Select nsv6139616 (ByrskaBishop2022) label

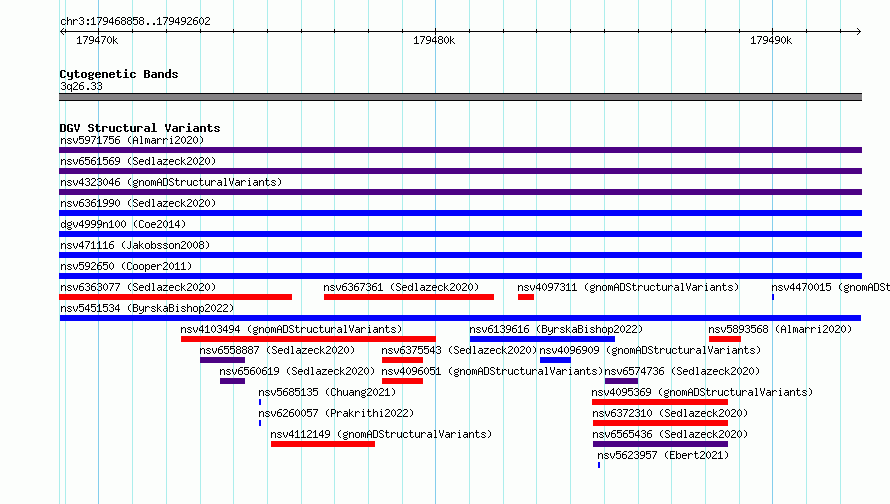coord(556,329)
